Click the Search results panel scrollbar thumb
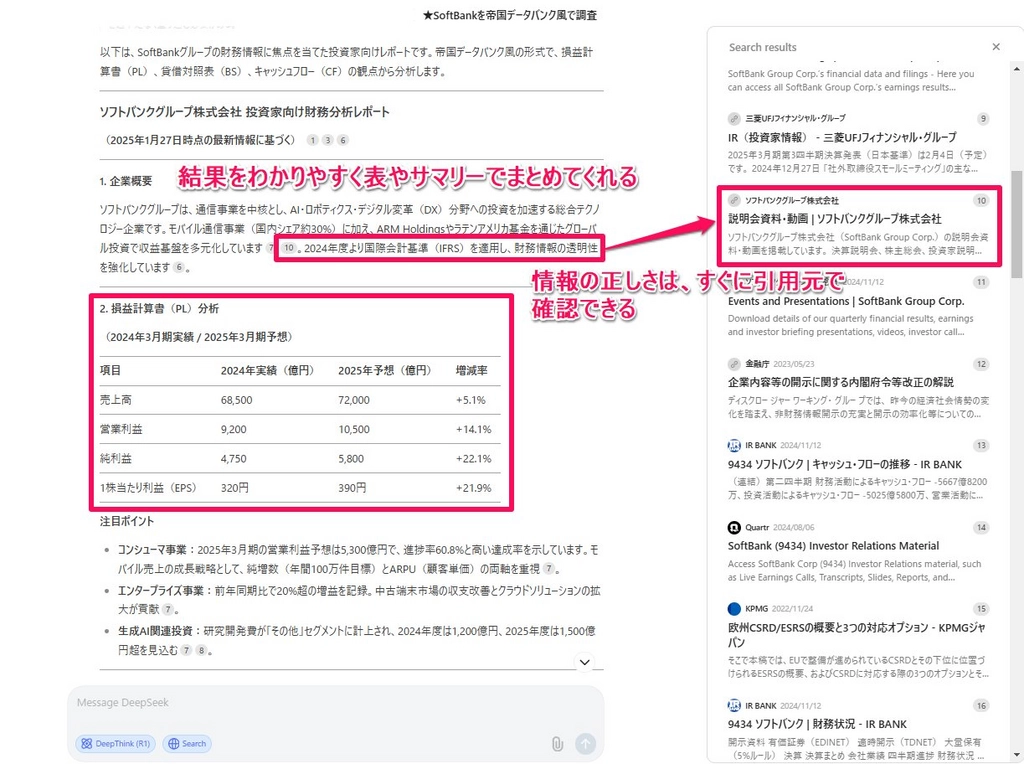Screen dimensions: 1024x764 (1017, 224)
